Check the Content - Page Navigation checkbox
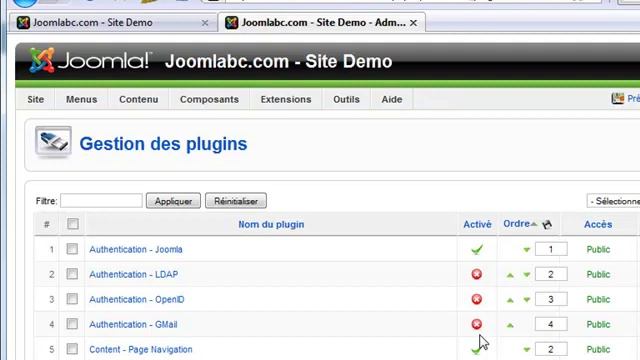Viewport: 640px width, 360px height. point(72,349)
